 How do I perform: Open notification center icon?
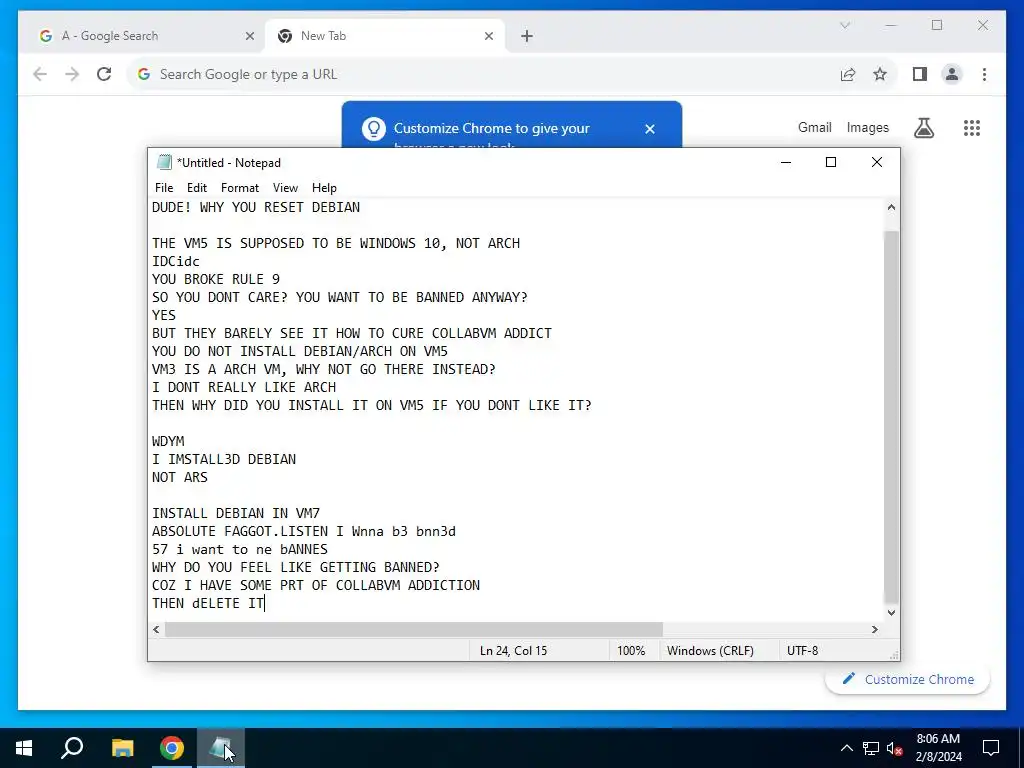click(991, 748)
